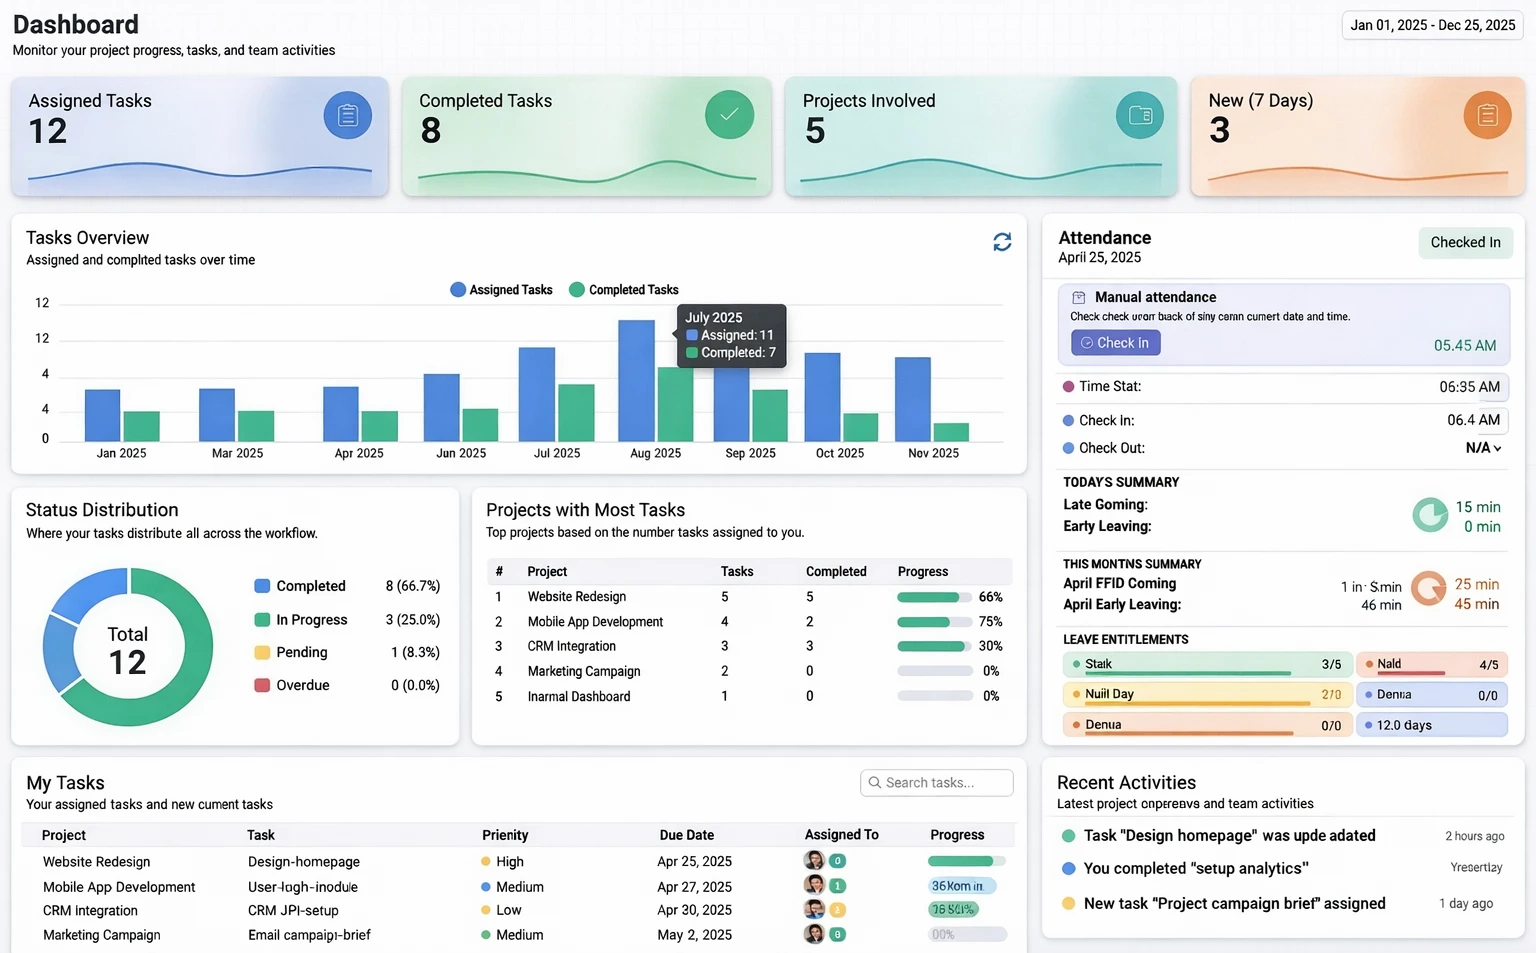
Task: Expand extra assignees on the User-logh-inodule row
Action: click(837, 885)
